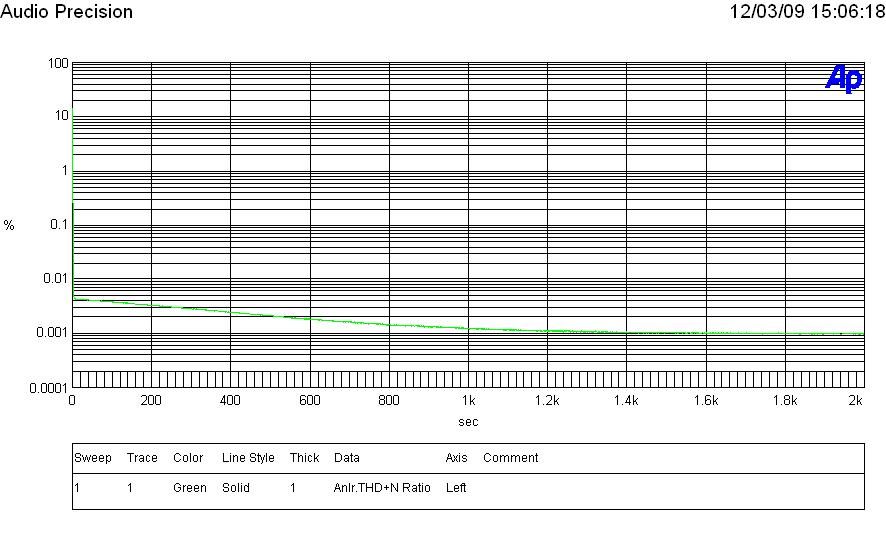This screenshot has width=886, height=534.
Task: Click the 'sec' x-axis unit label
Action: coord(468,422)
